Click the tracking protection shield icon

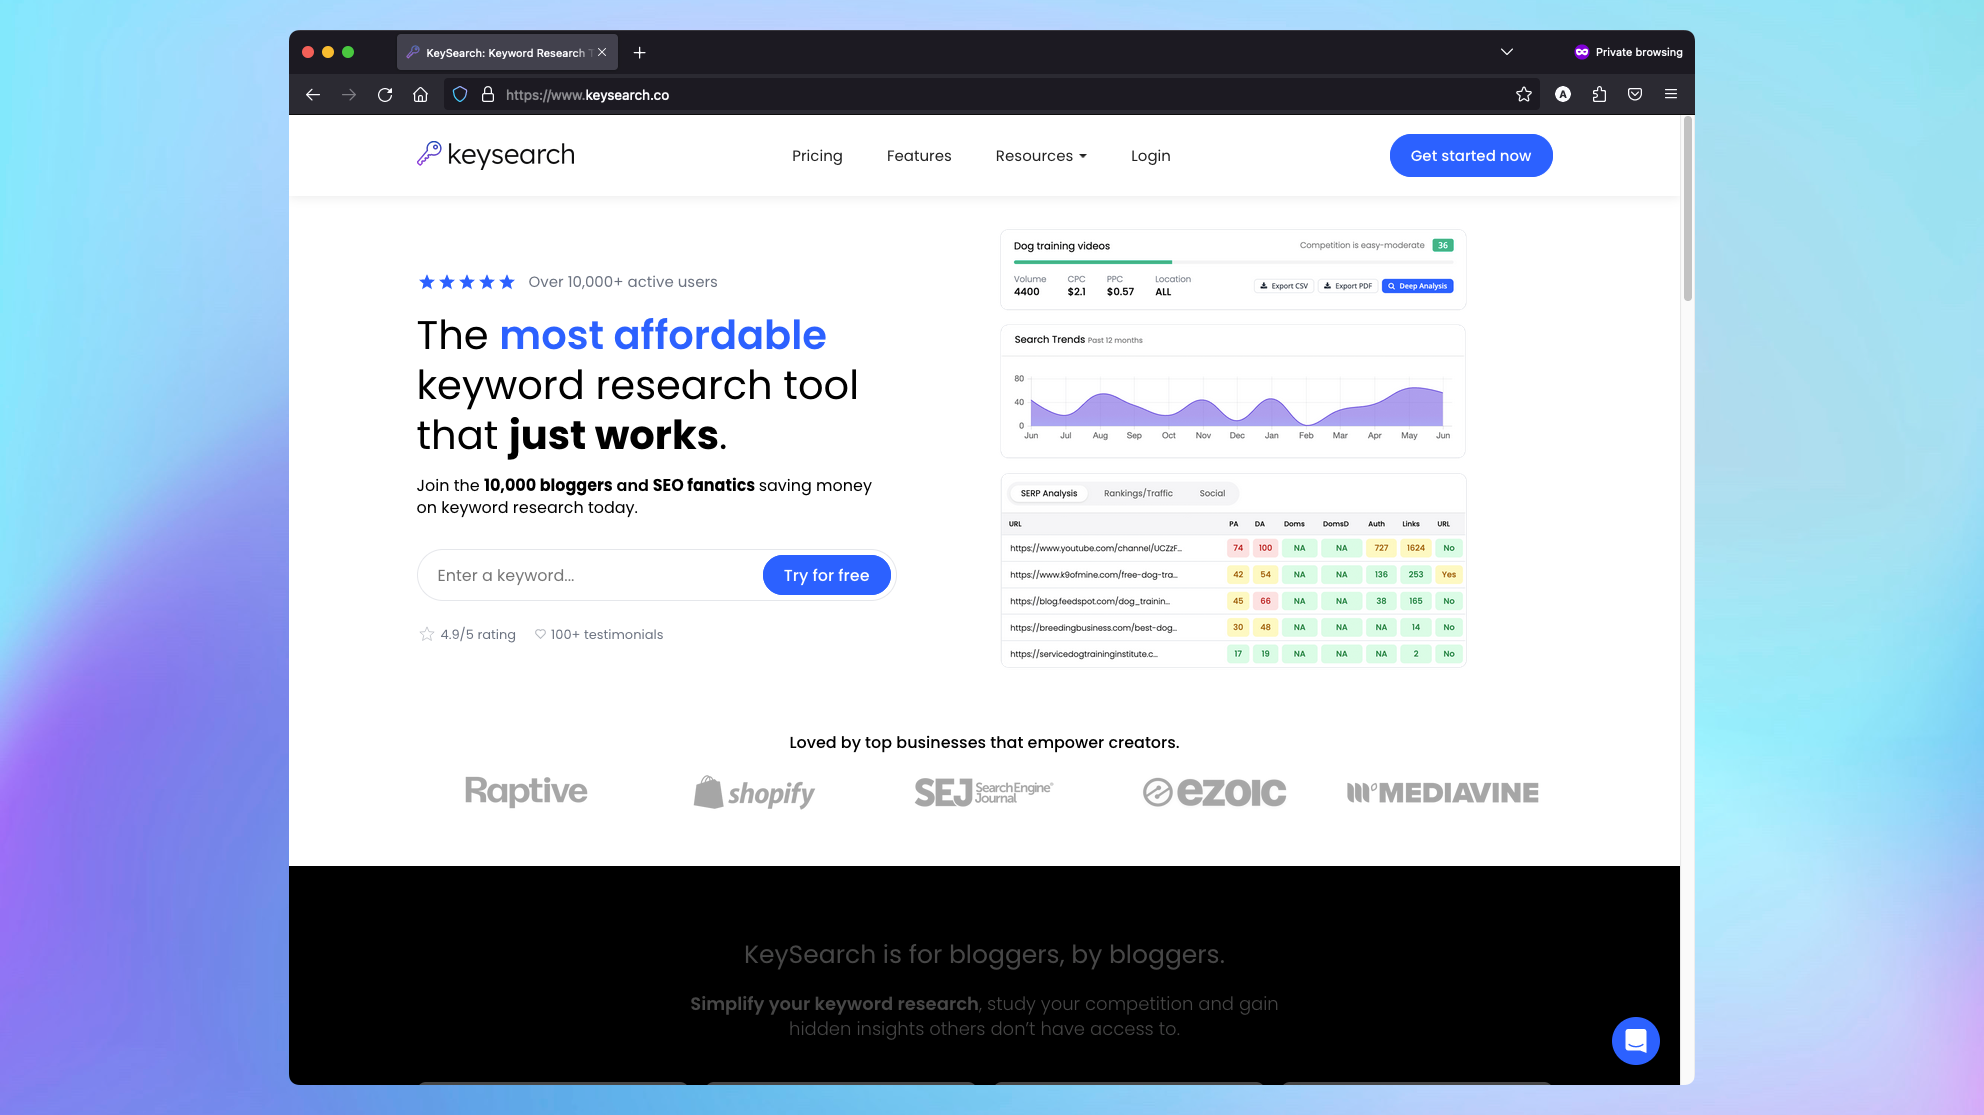point(460,95)
